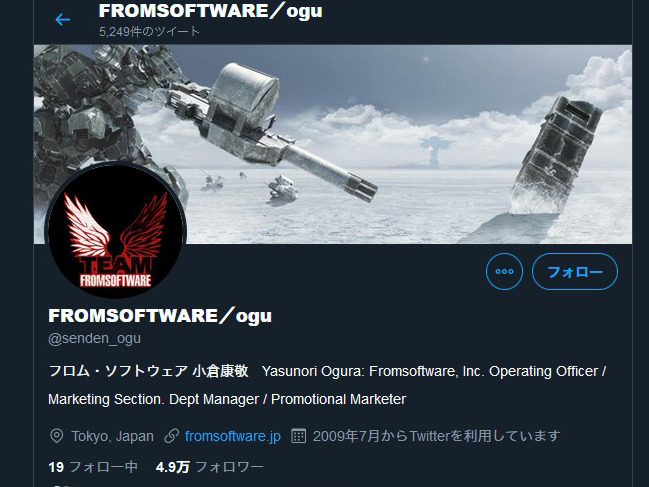
Task: Click the 5,249件のツイート count
Action: click(x=149, y=31)
